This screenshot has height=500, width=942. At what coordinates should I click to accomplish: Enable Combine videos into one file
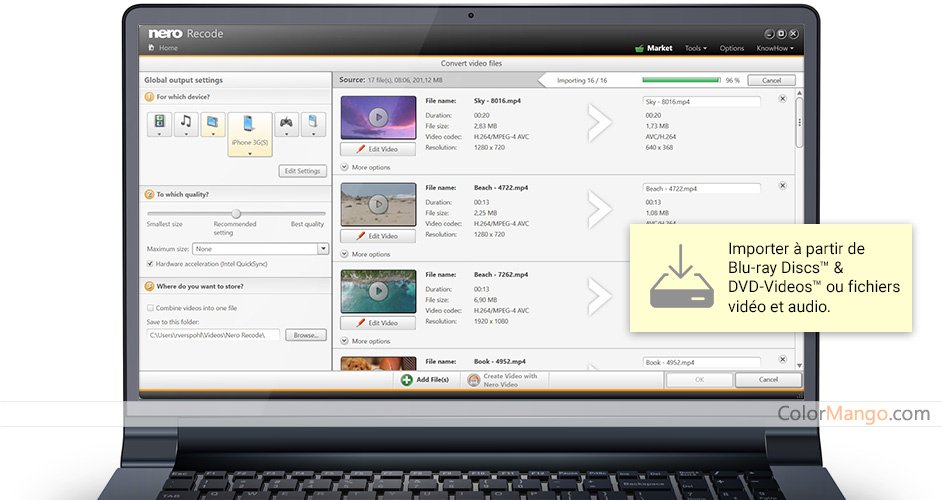pos(150,308)
